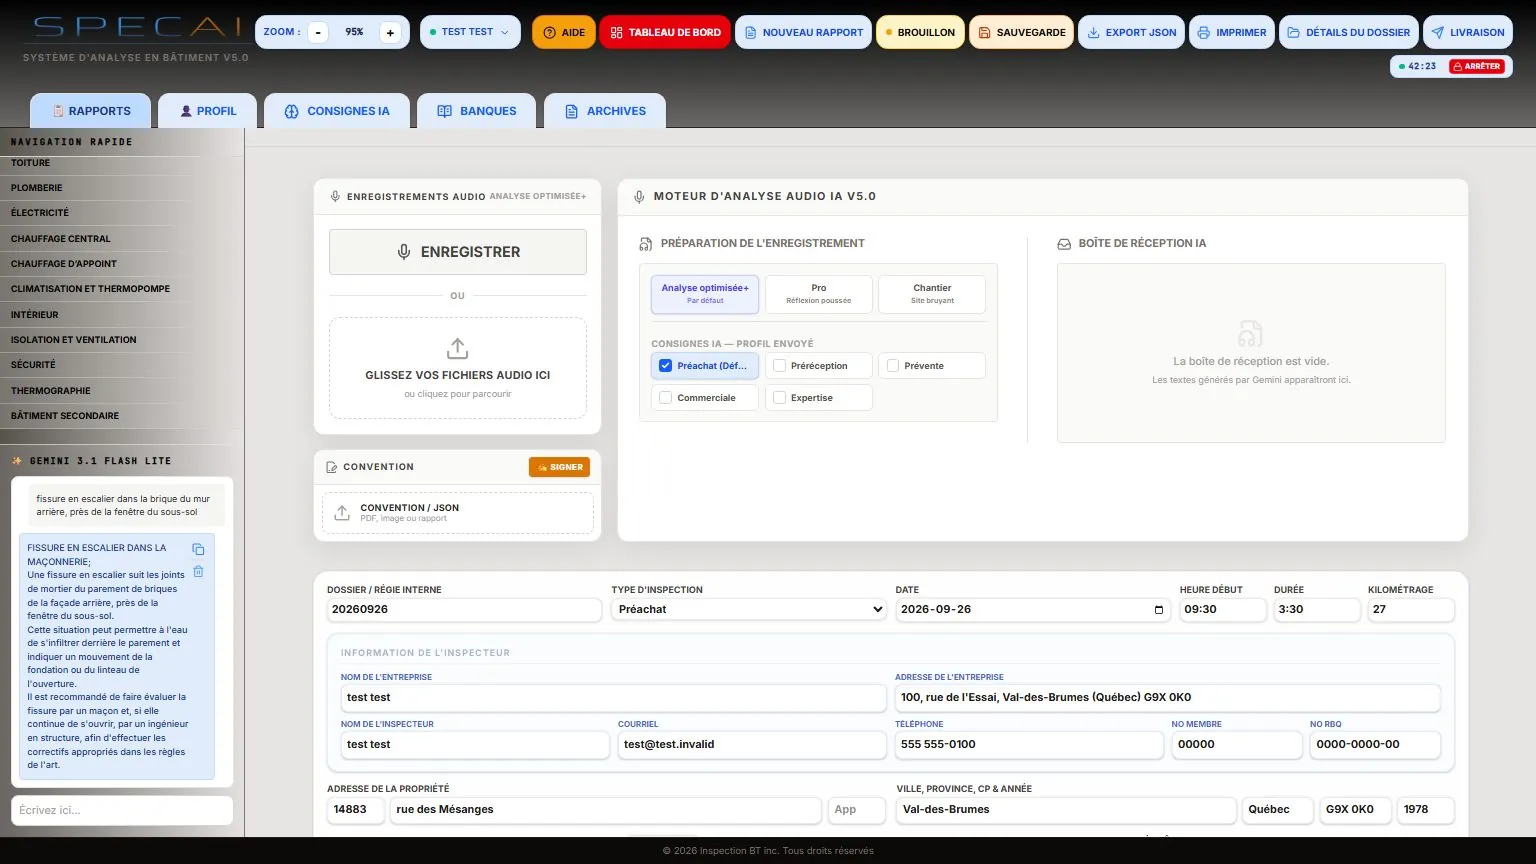Print using the Imprimer button
This screenshot has width=1536, height=864.
(1232, 32)
